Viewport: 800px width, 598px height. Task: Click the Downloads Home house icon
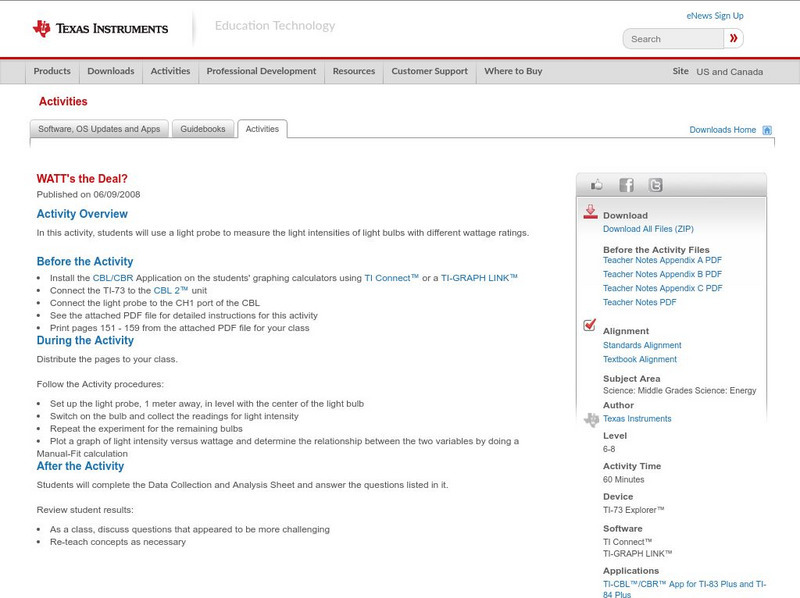(x=767, y=130)
